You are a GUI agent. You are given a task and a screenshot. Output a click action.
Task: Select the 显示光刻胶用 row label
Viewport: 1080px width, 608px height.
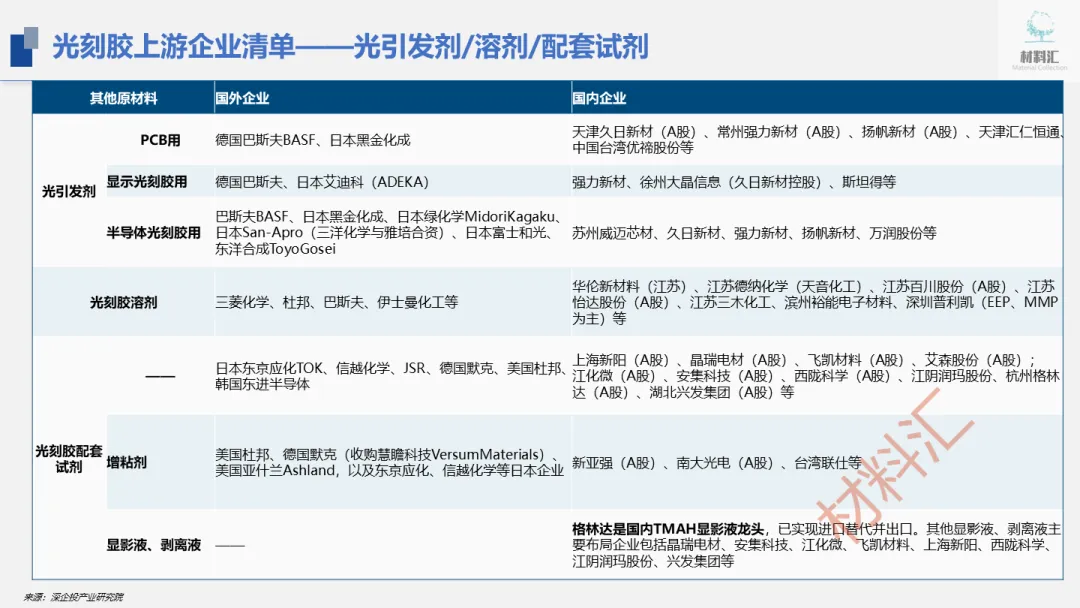point(147,182)
